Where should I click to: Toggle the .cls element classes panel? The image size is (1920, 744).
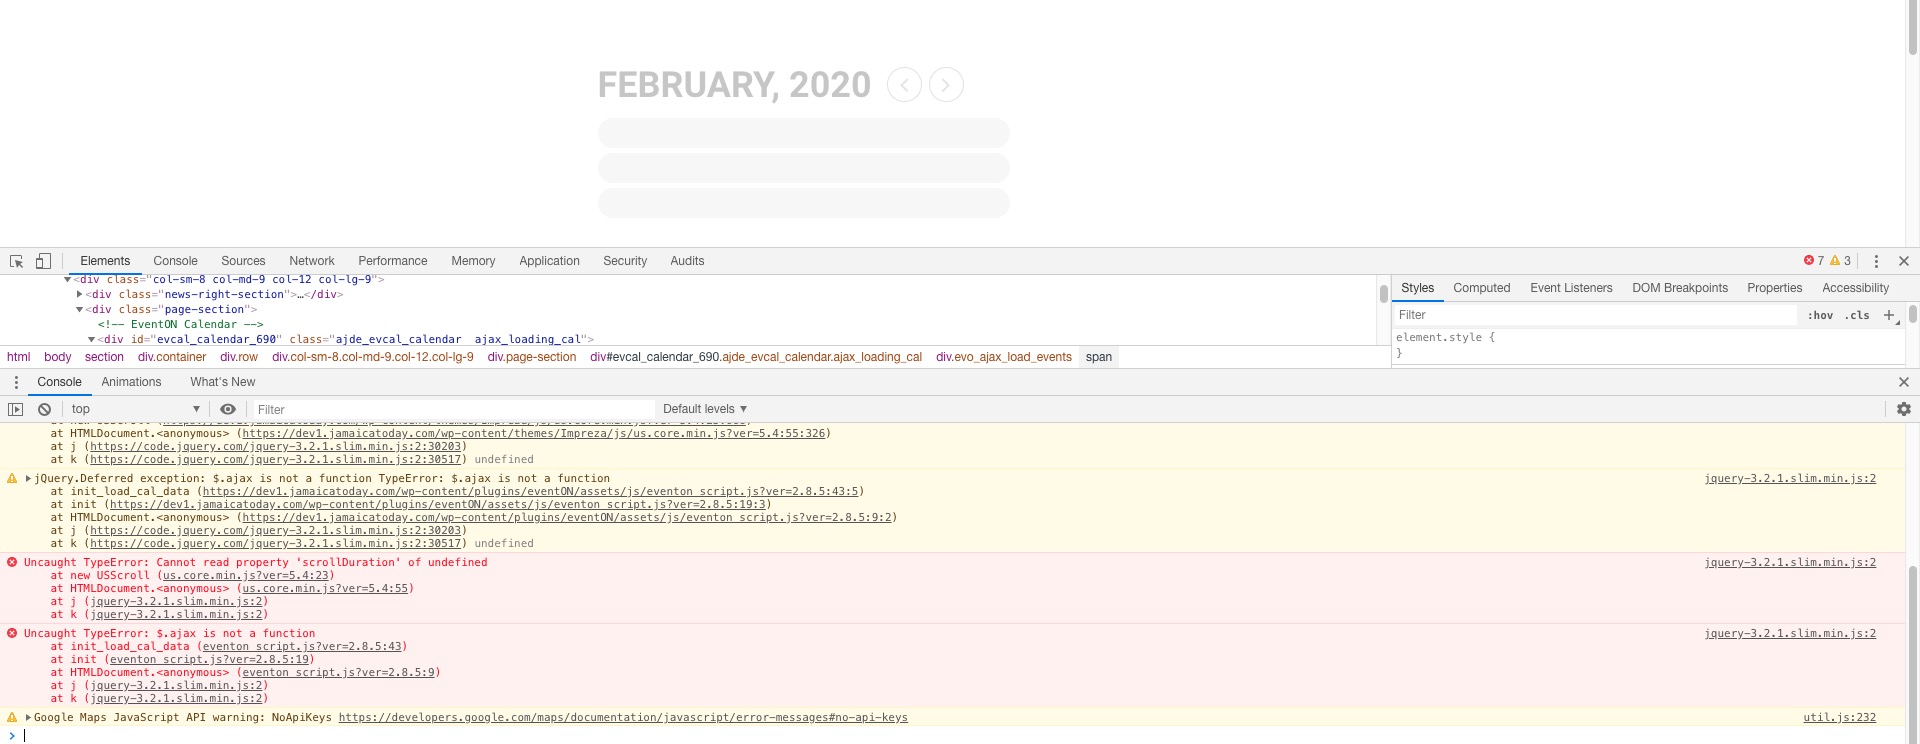tap(1857, 315)
